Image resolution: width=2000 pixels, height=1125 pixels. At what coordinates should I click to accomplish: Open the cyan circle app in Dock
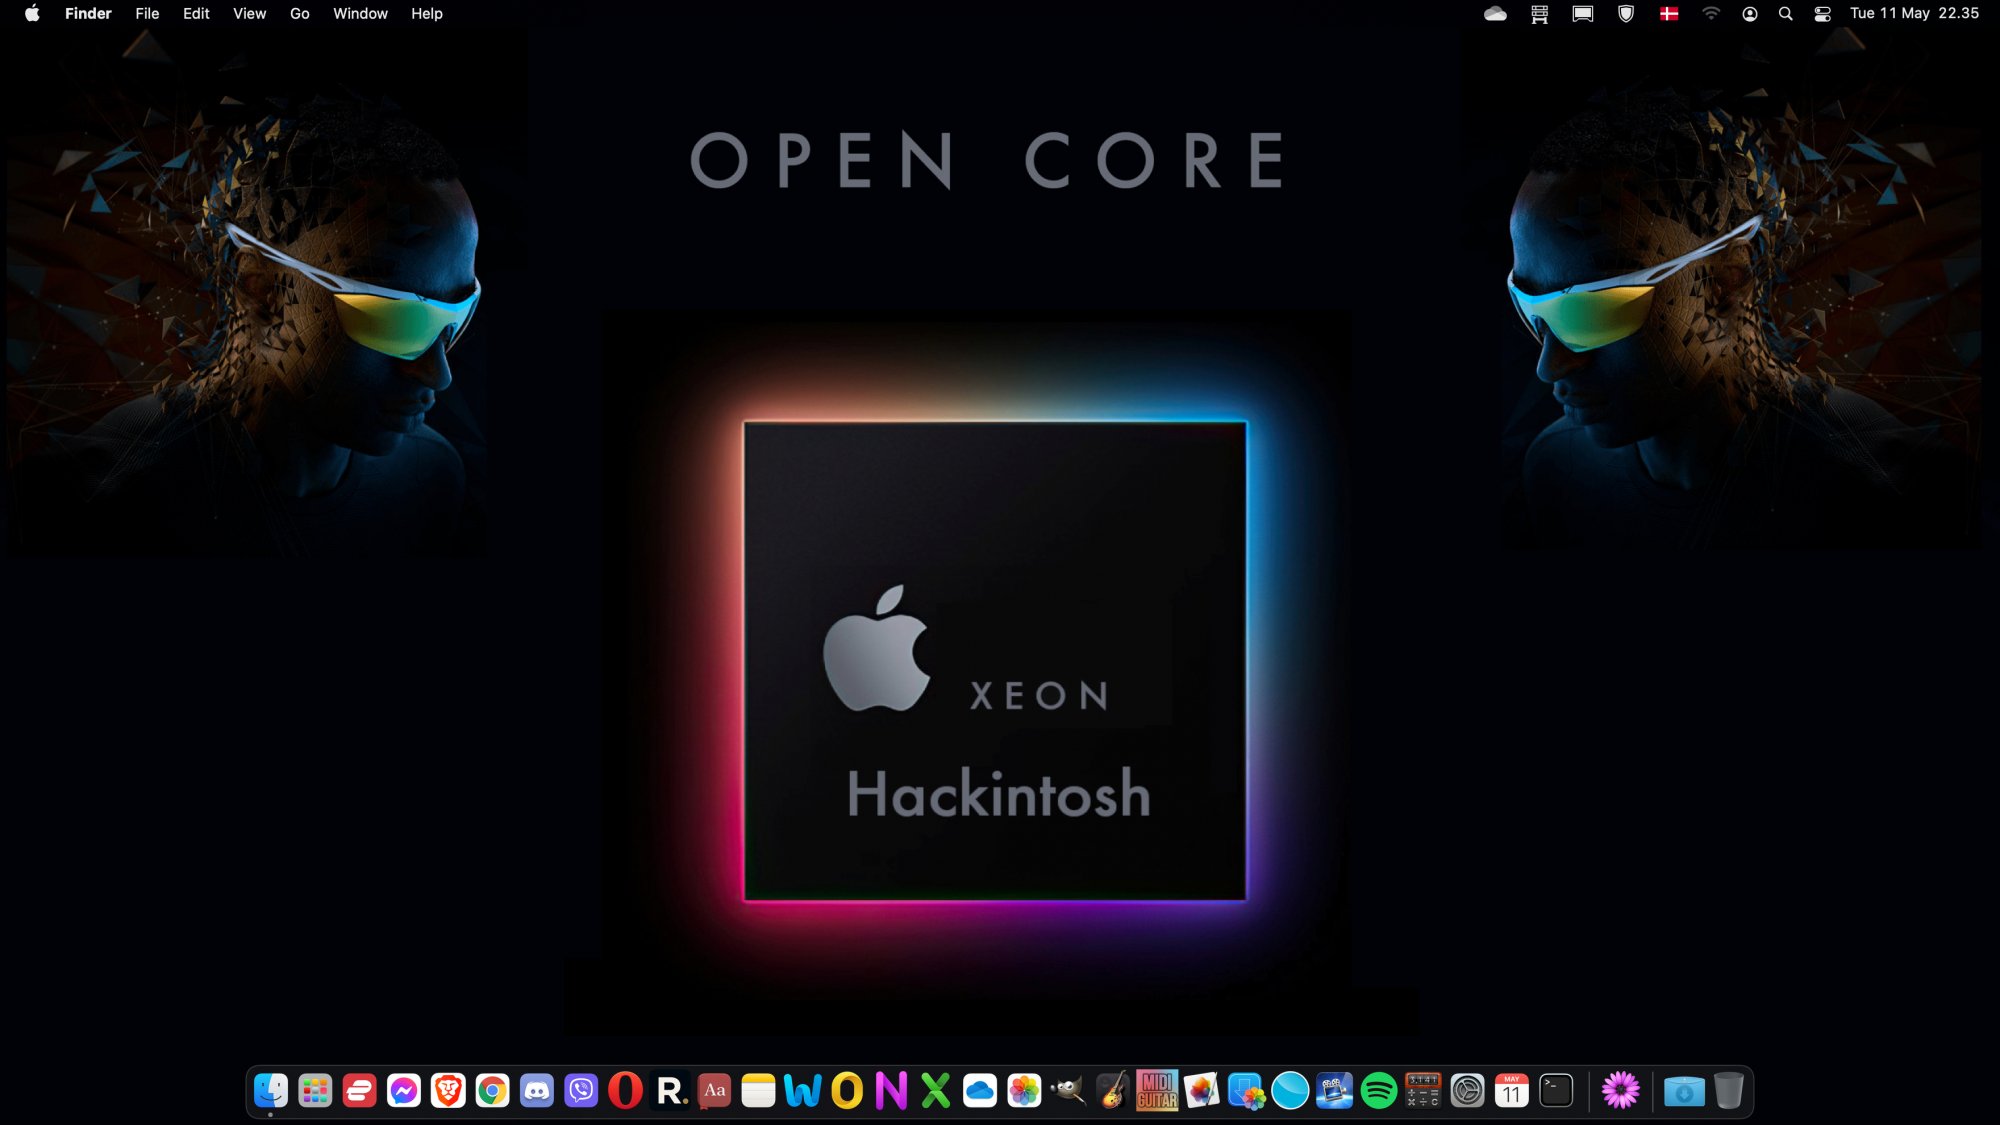tap(1290, 1090)
